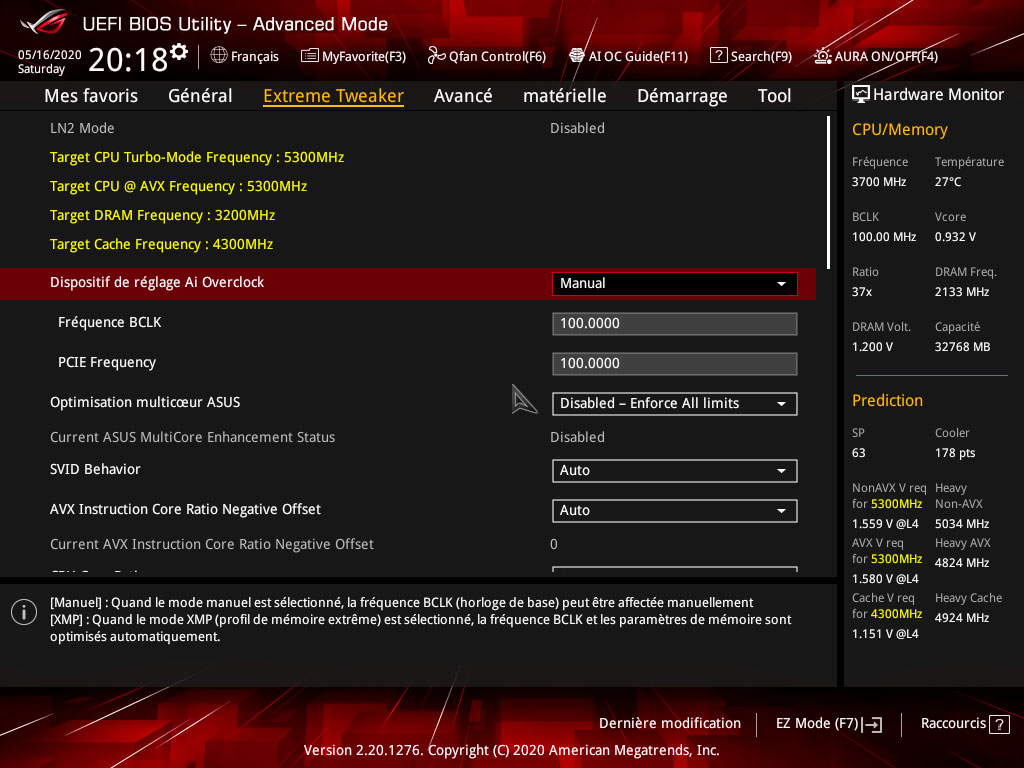The width and height of the screenshot is (1024, 768).
Task: Launch AI OC Guide(F11)
Action: point(577,56)
